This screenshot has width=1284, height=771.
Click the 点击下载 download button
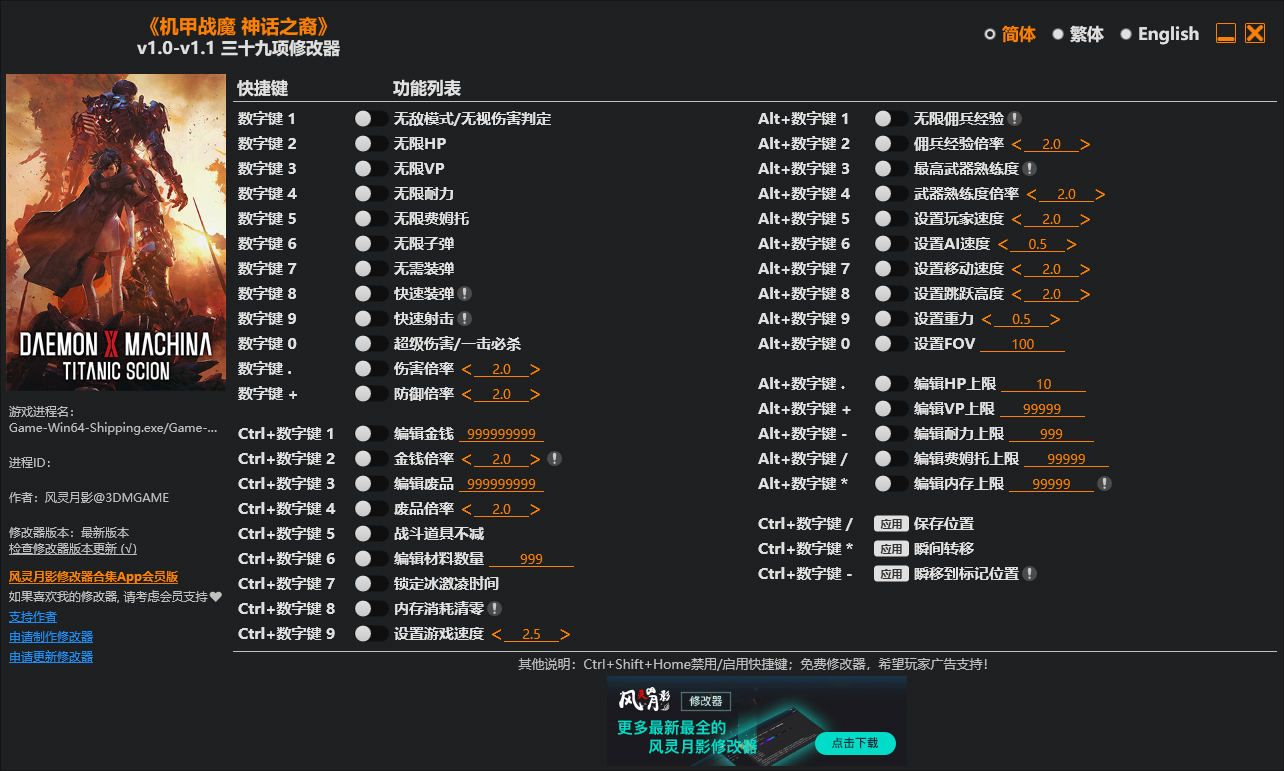point(855,743)
